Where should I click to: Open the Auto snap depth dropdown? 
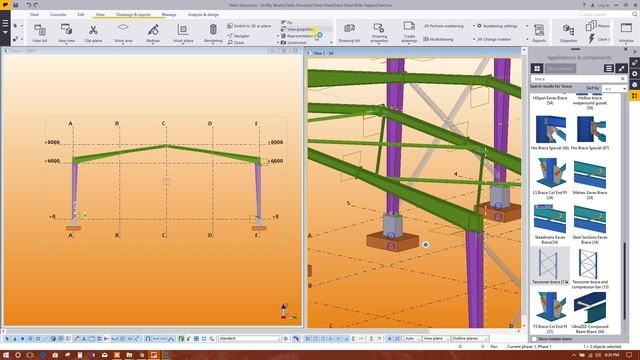412,338
